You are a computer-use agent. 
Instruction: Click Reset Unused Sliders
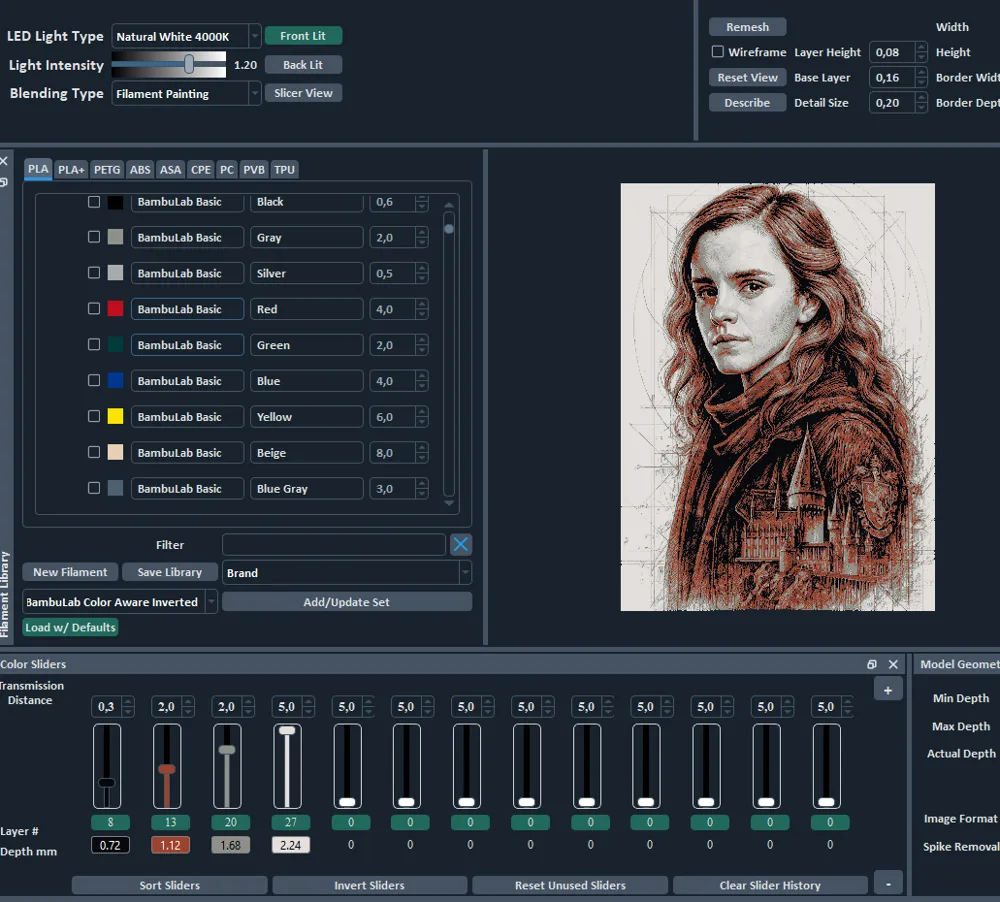[570, 885]
